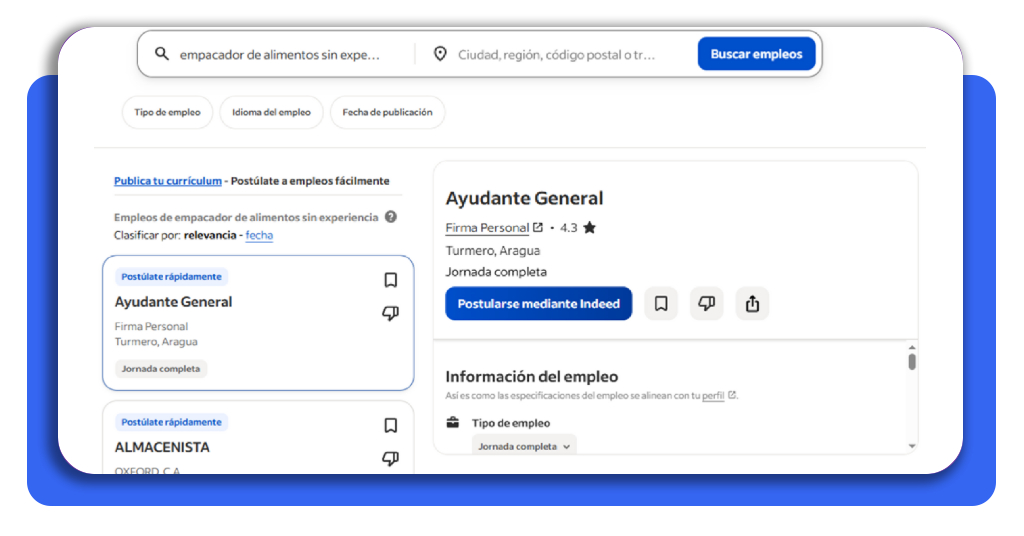Share the Ayudante General job
Viewport: 1024px width, 536px height.
tap(752, 304)
